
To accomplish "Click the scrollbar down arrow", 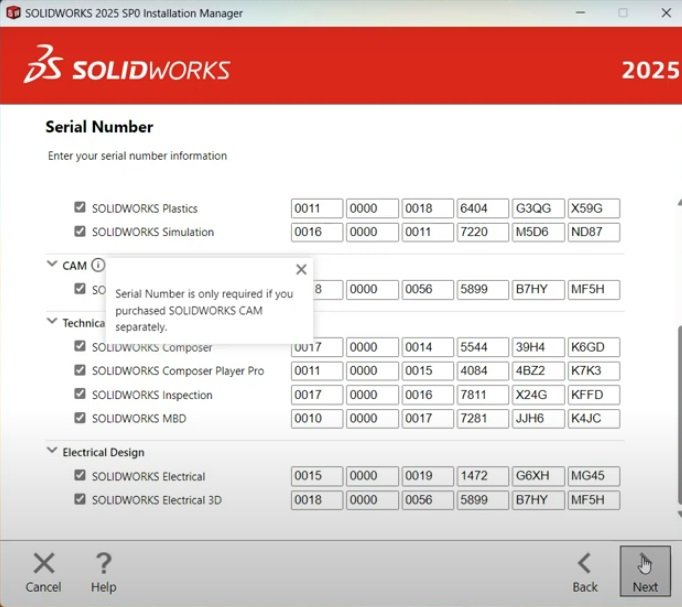I will 679,514.
